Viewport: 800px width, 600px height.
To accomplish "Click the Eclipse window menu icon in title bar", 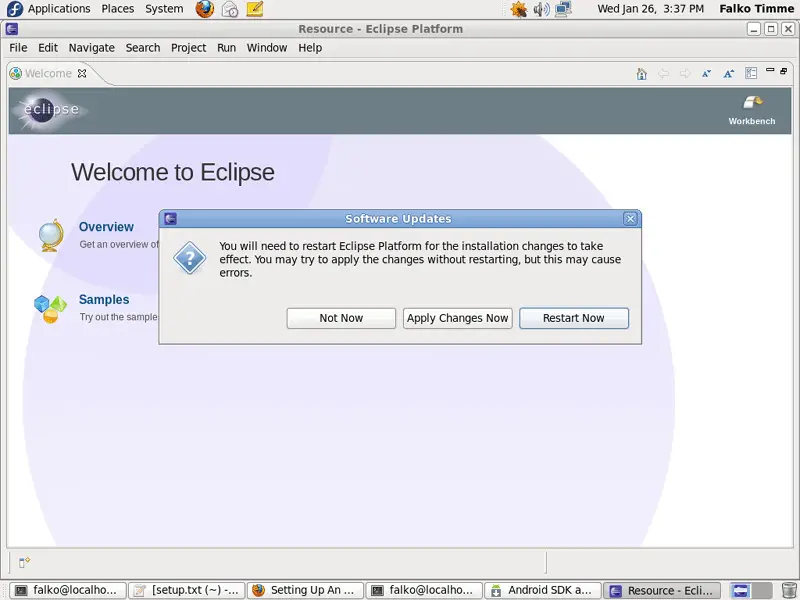I will tap(12, 29).
